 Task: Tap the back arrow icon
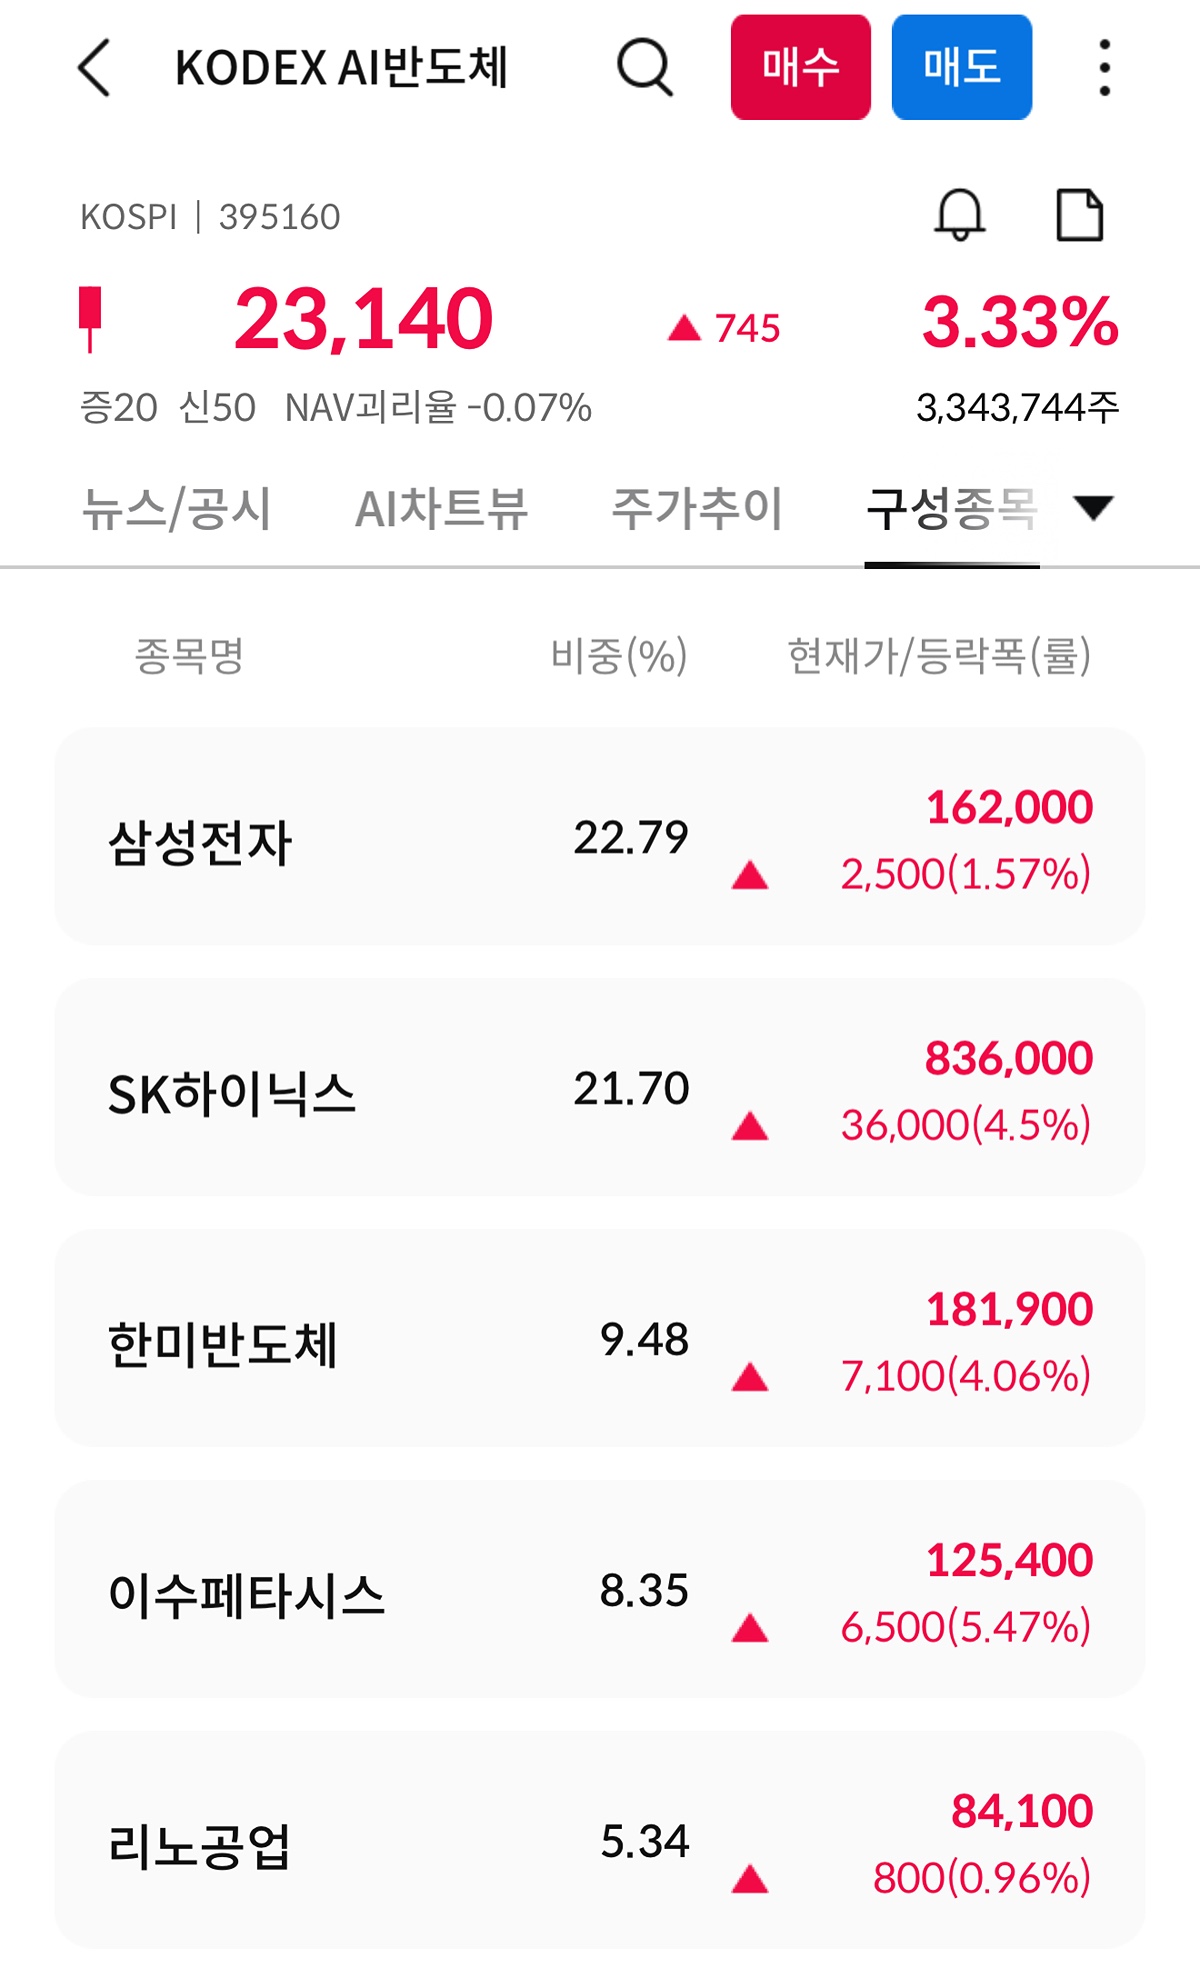[94, 68]
